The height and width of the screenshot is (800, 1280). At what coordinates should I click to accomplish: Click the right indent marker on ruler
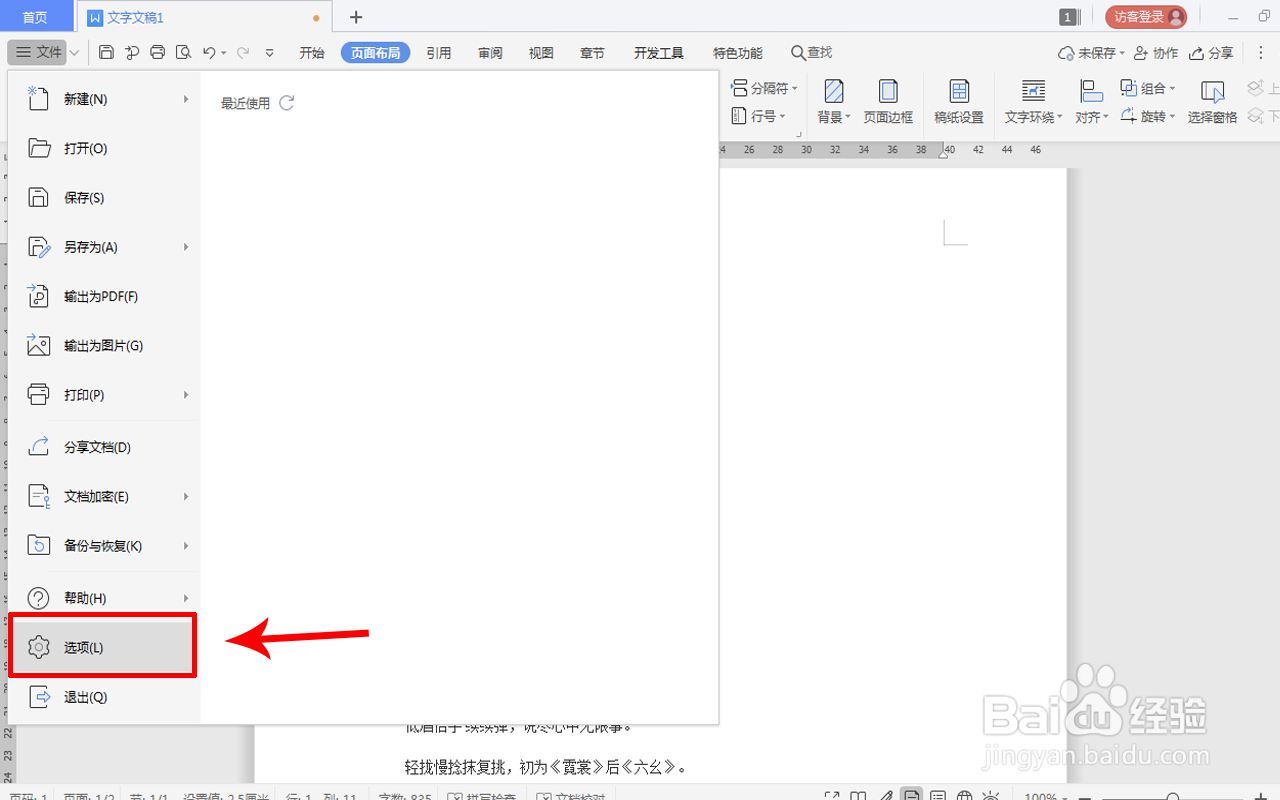(x=943, y=154)
